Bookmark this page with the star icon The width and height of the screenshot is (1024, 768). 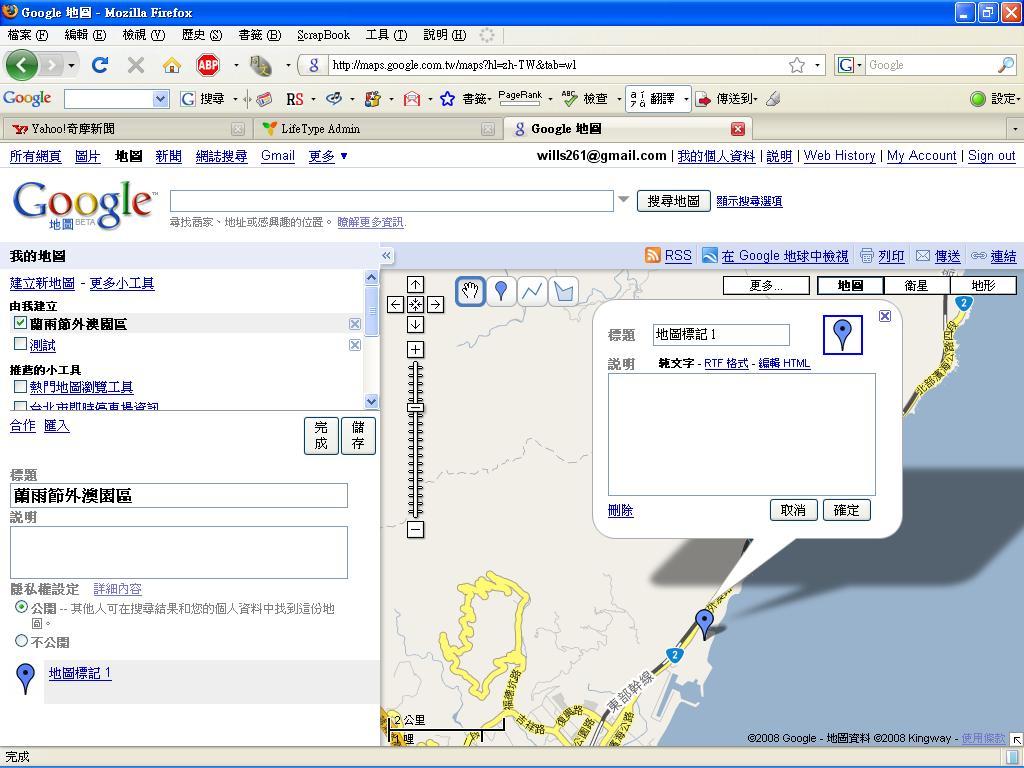pyautogui.click(x=797, y=65)
